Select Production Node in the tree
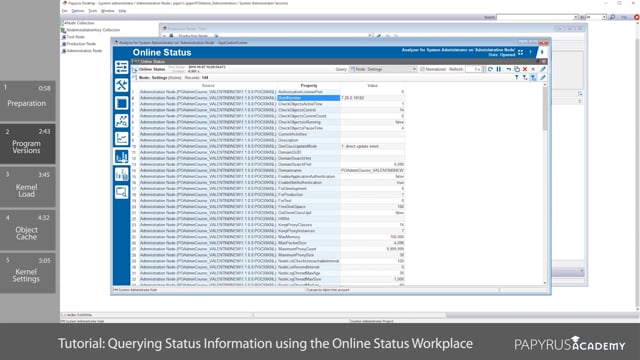The image size is (640, 360). 81,44
